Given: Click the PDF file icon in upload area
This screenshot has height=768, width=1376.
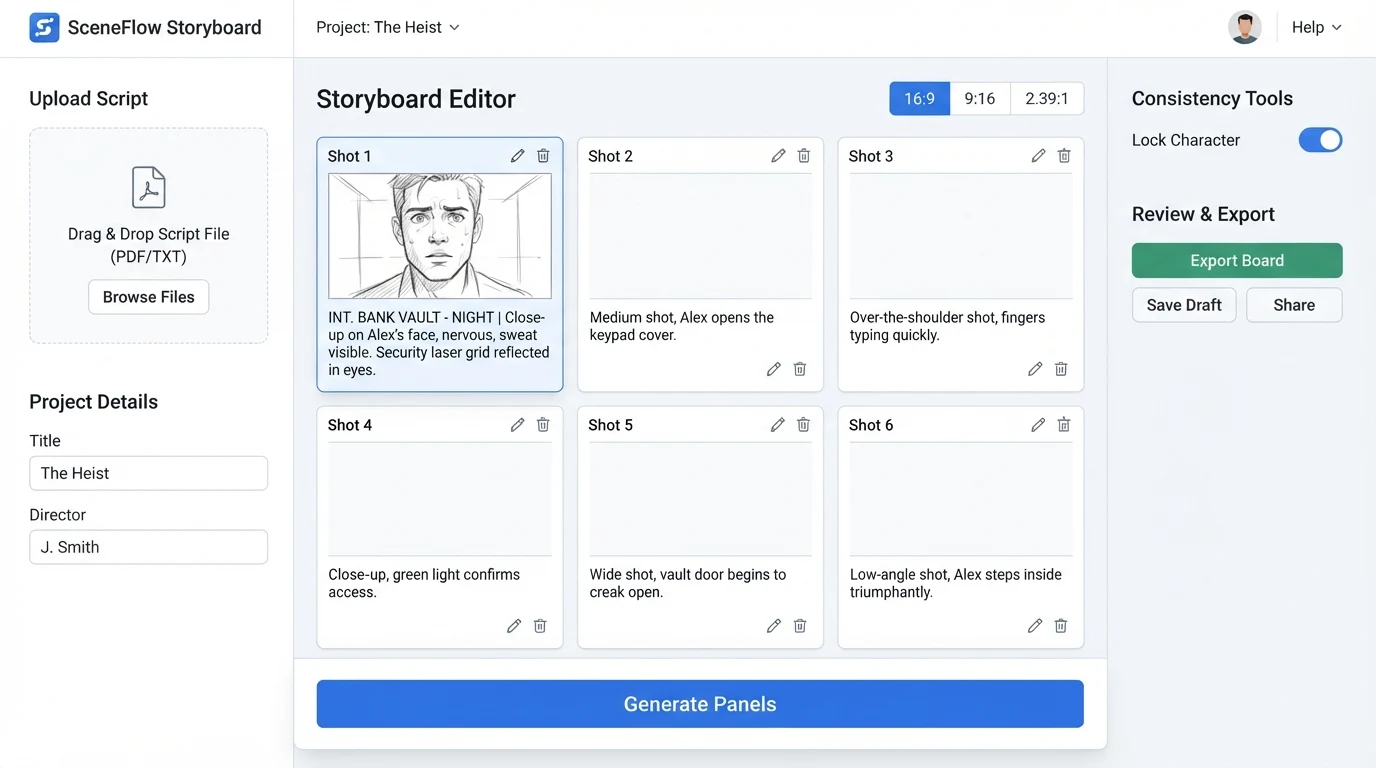Looking at the screenshot, I should pos(148,187).
